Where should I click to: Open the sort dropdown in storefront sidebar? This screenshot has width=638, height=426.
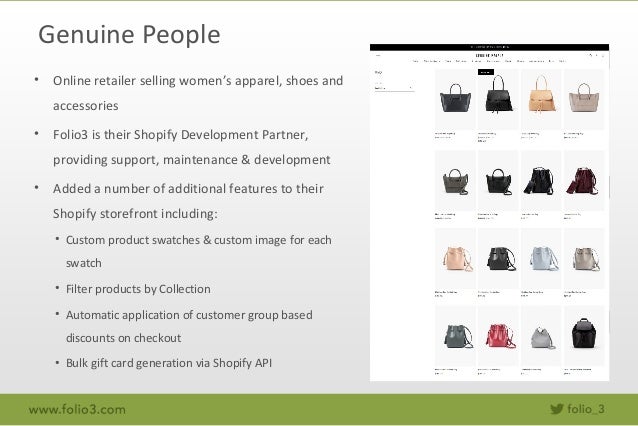(x=394, y=88)
